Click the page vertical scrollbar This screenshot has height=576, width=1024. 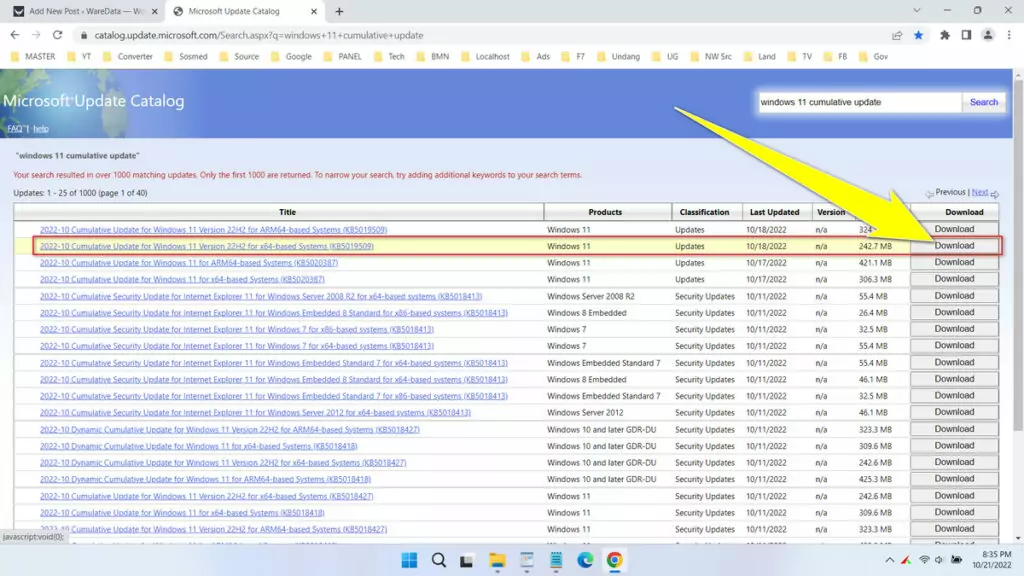[1018, 255]
